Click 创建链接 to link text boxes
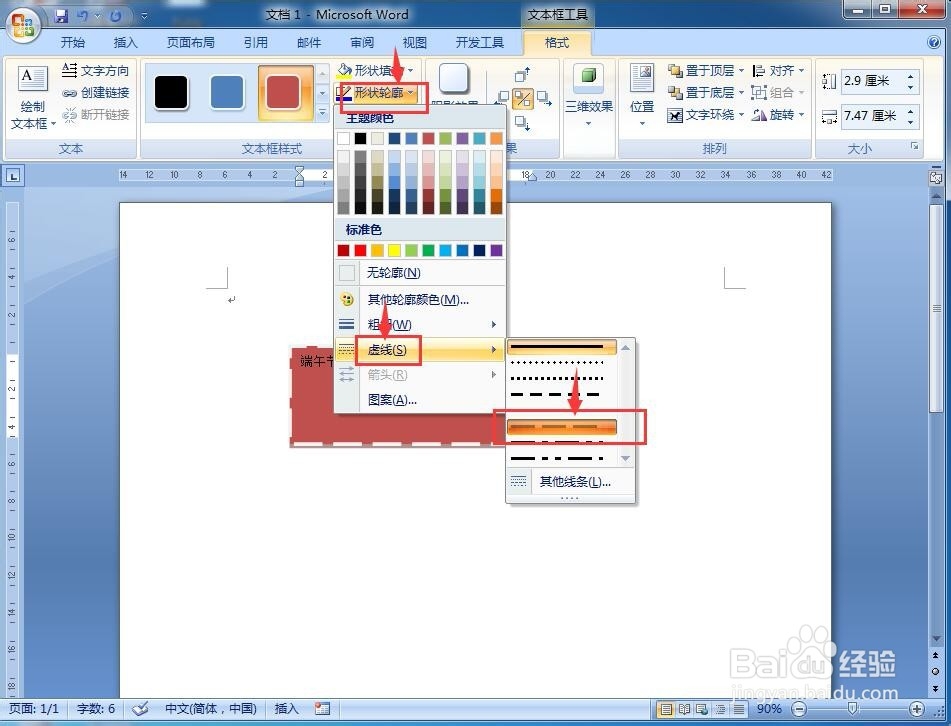Viewport: 951px width, 726px height. (96, 93)
